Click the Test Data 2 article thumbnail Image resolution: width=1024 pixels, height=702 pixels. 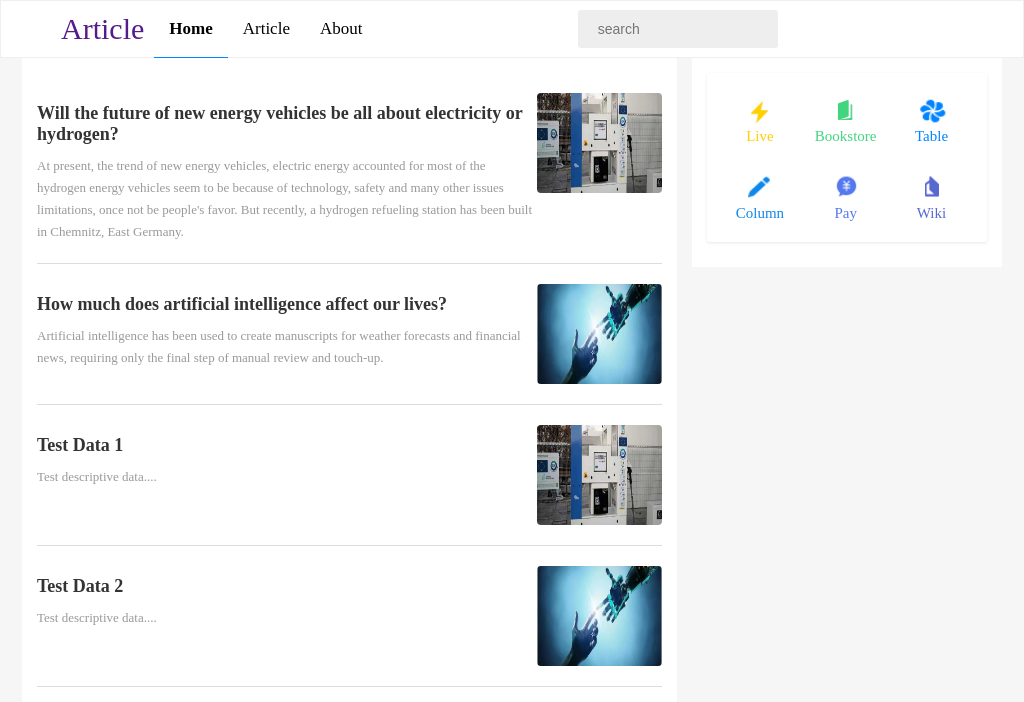coord(599,615)
